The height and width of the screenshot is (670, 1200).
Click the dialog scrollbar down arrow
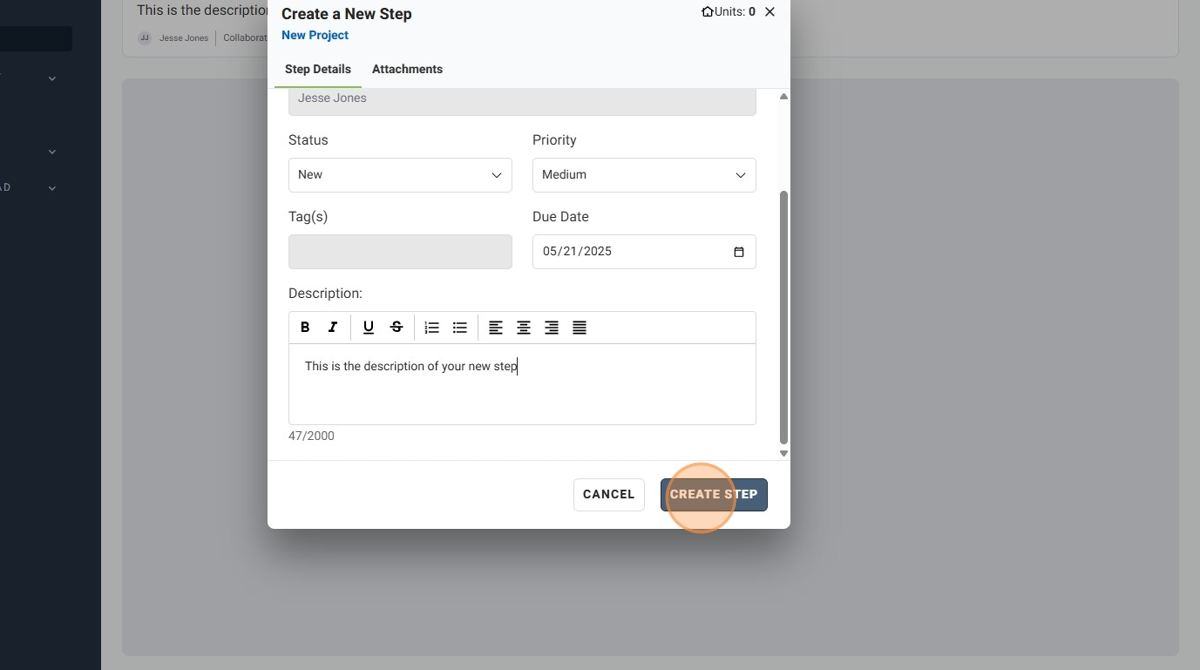pyautogui.click(x=784, y=453)
